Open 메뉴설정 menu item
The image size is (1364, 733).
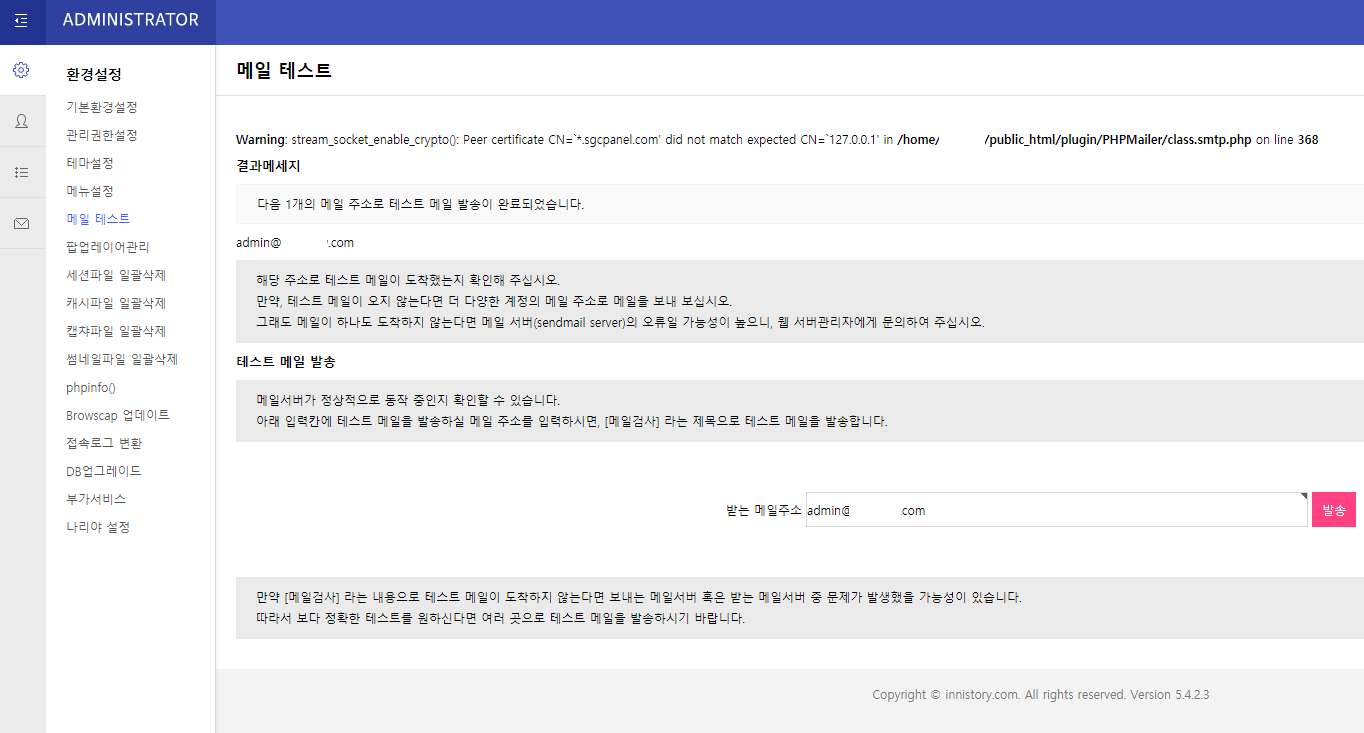(89, 191)
